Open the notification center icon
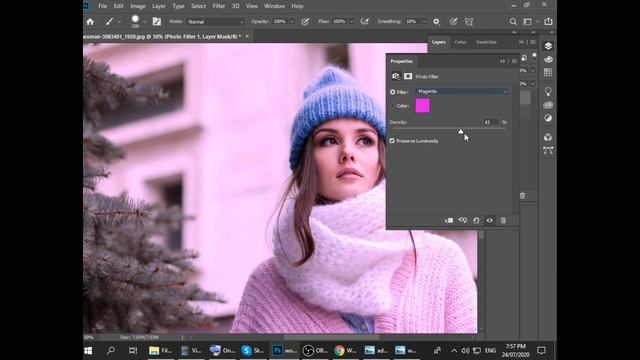640x360 pixels. [541, 350]
